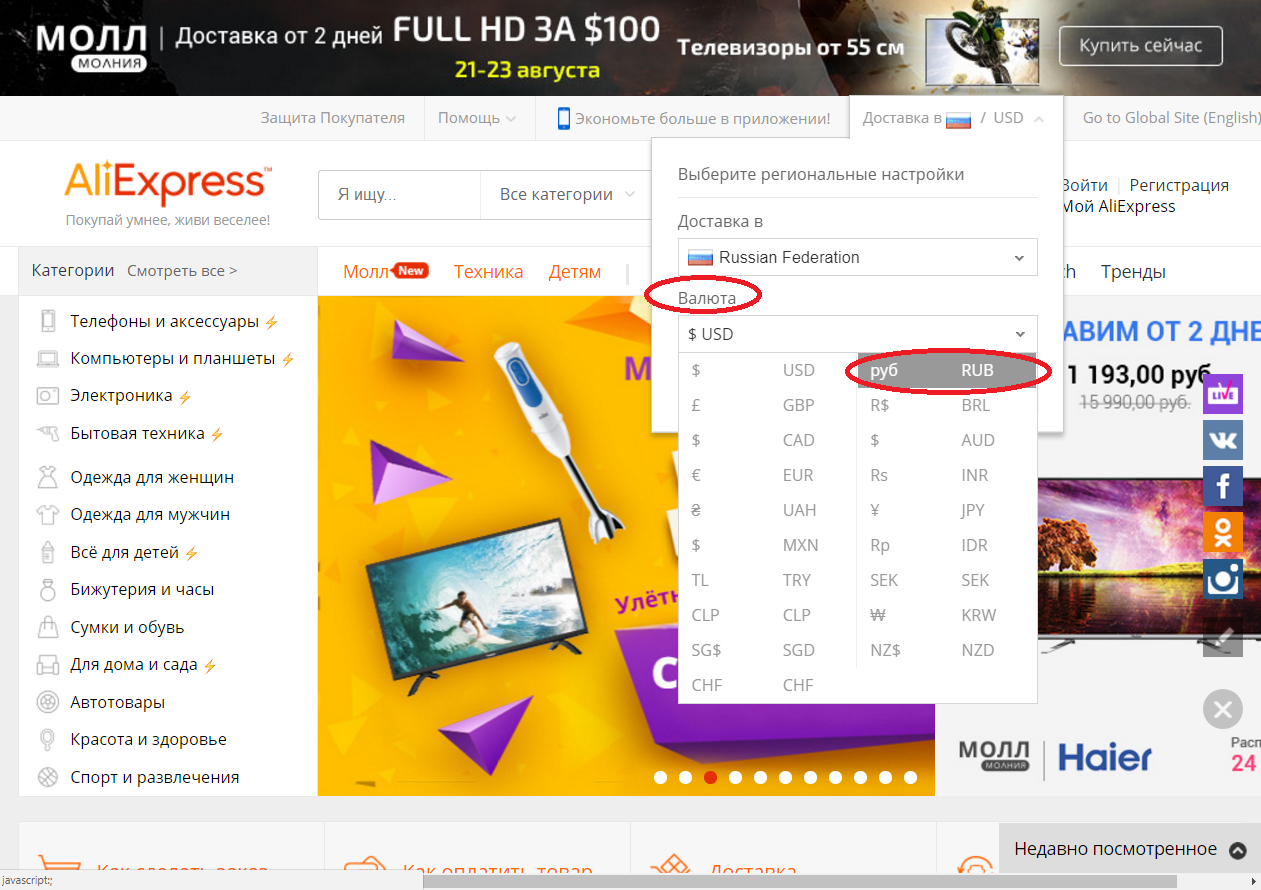
Task: Click dress icon next to Одежда для женщин
Action: click(x=47, y=477)
